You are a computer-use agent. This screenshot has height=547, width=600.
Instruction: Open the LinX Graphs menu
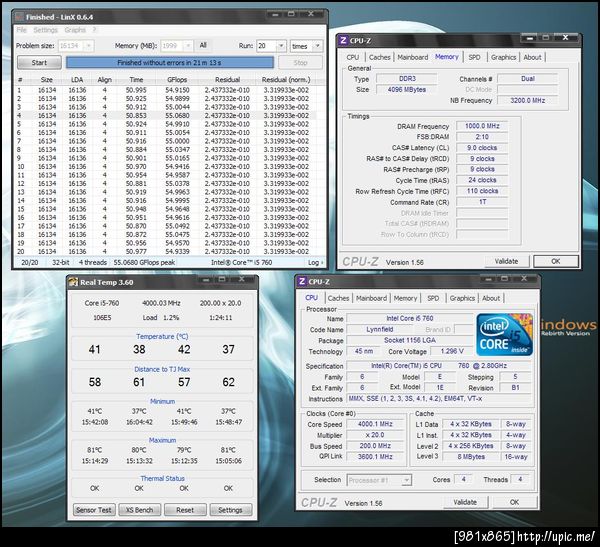(75, 30)
